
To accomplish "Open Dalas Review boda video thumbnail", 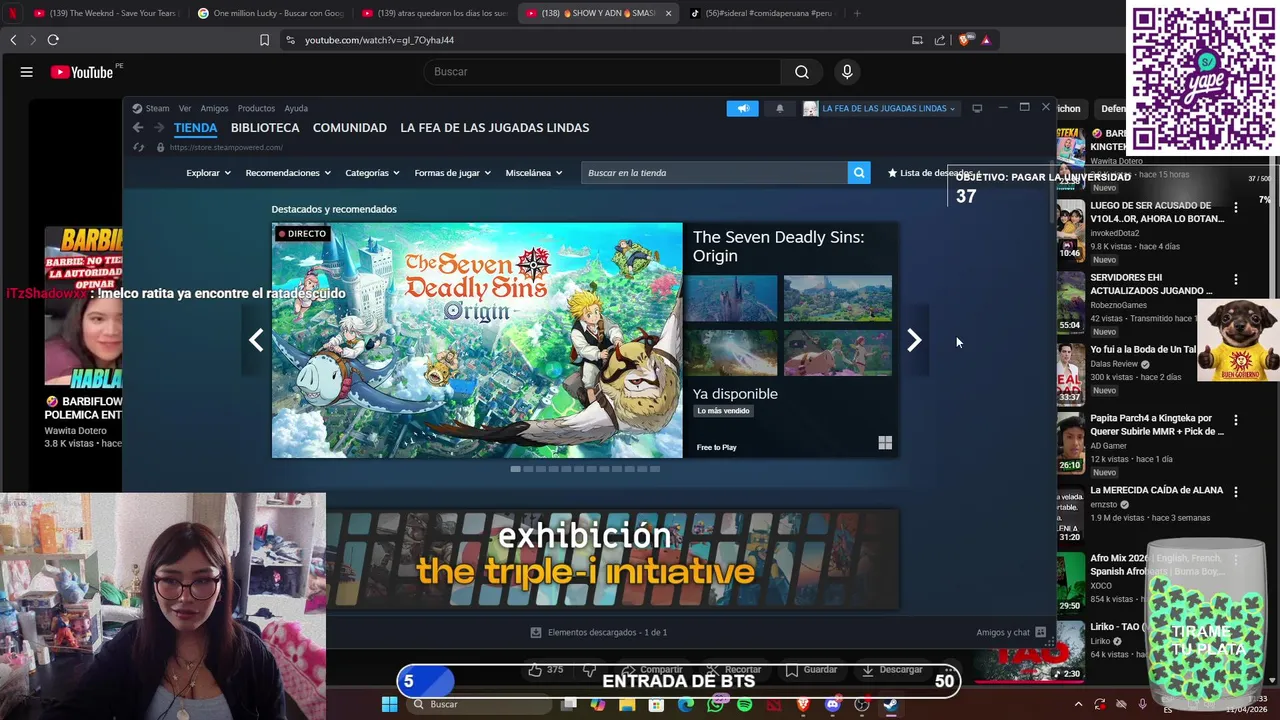I will 1071,374.
